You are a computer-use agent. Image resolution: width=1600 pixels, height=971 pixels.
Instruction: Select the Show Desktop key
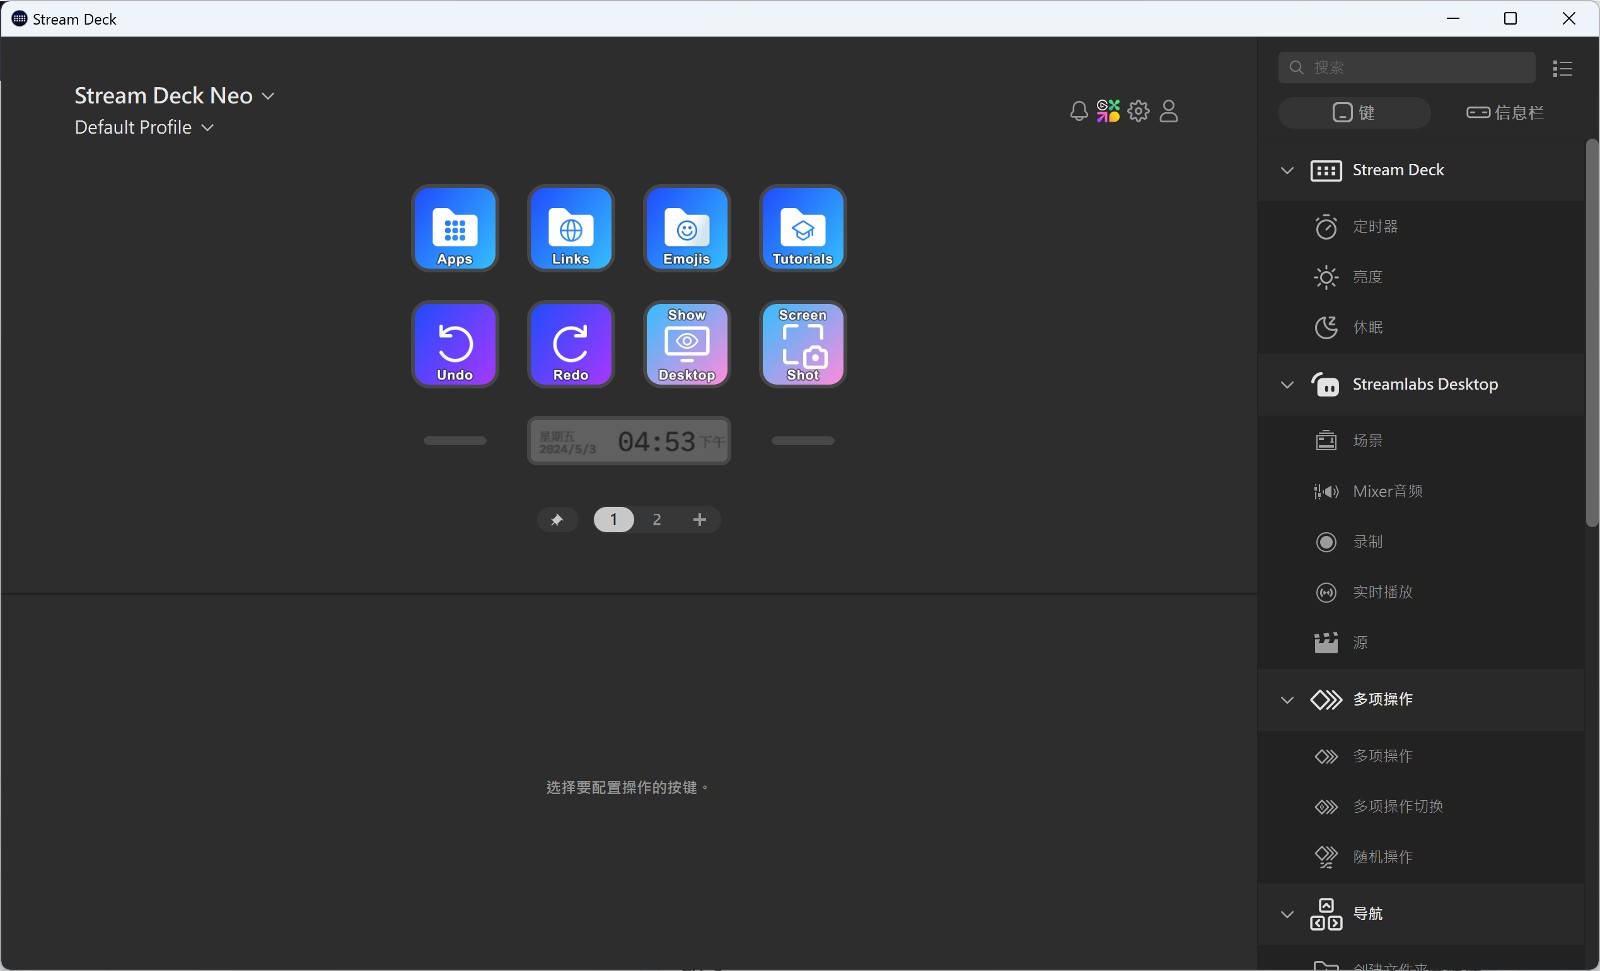(687, 344)
